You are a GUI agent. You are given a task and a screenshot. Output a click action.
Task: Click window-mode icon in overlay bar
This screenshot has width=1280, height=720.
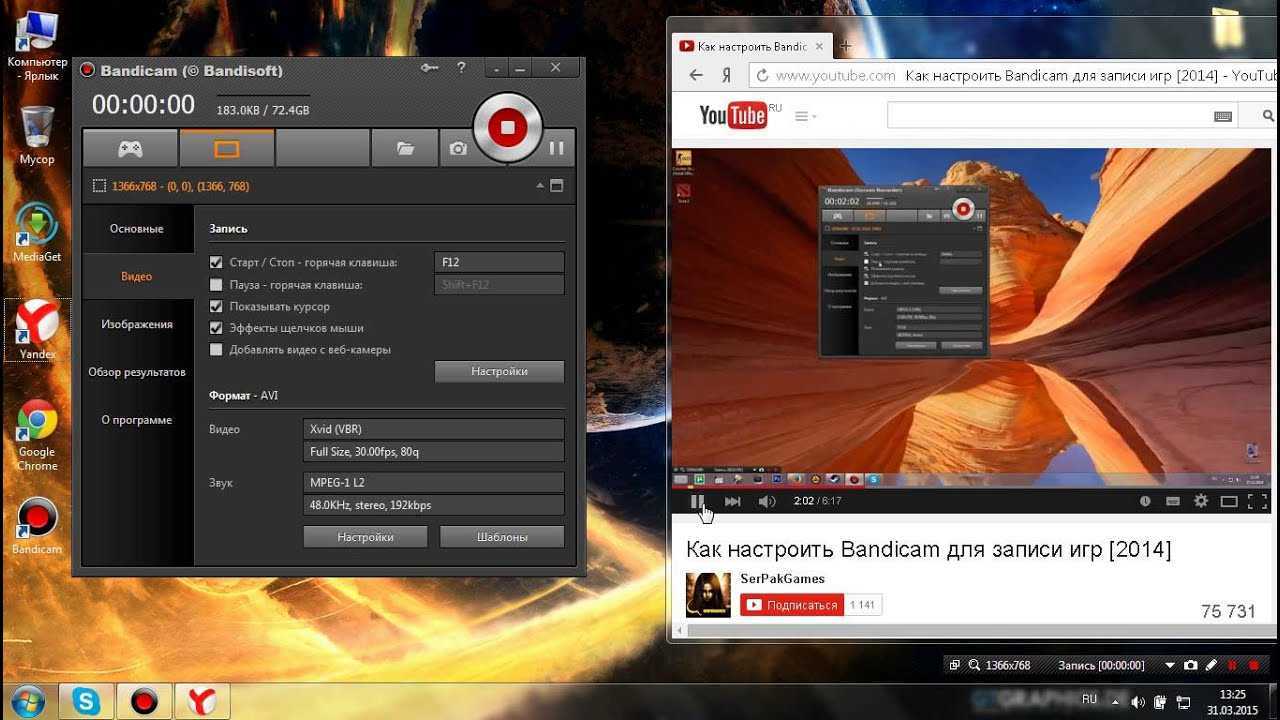coord(955,665)
